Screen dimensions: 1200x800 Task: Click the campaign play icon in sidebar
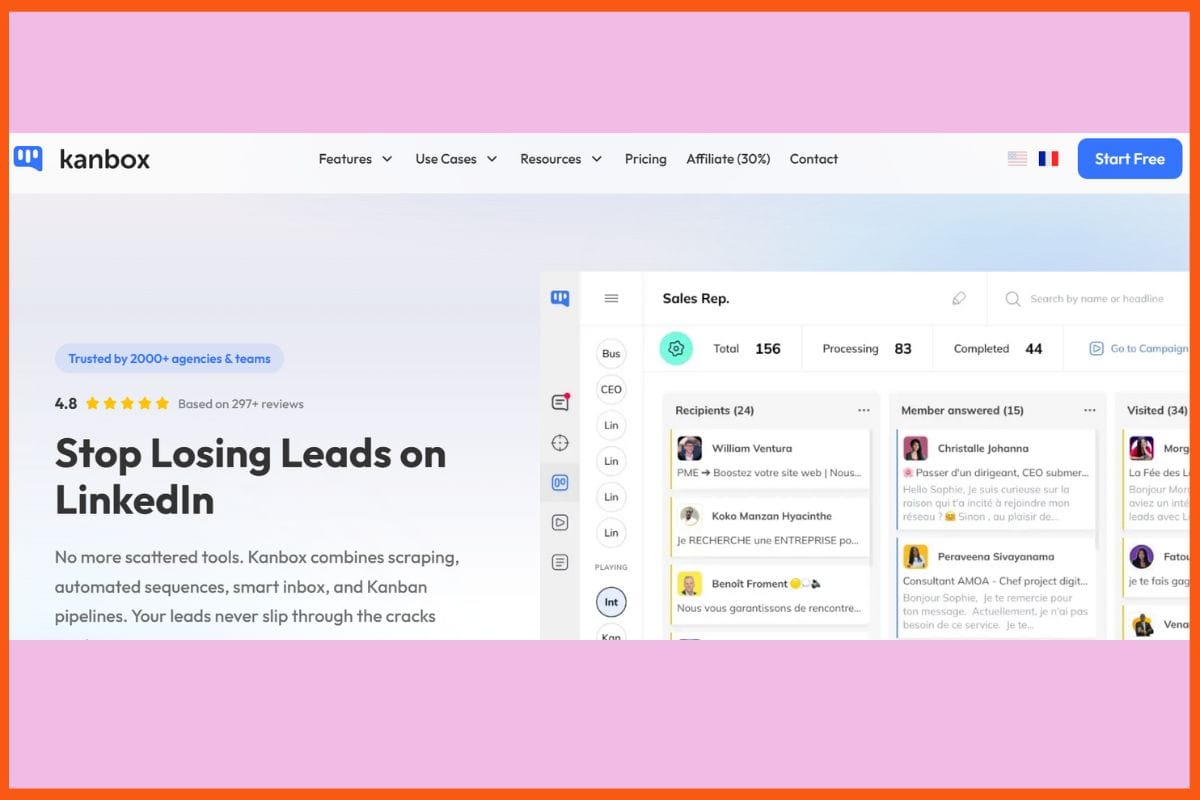click(560, 522)
